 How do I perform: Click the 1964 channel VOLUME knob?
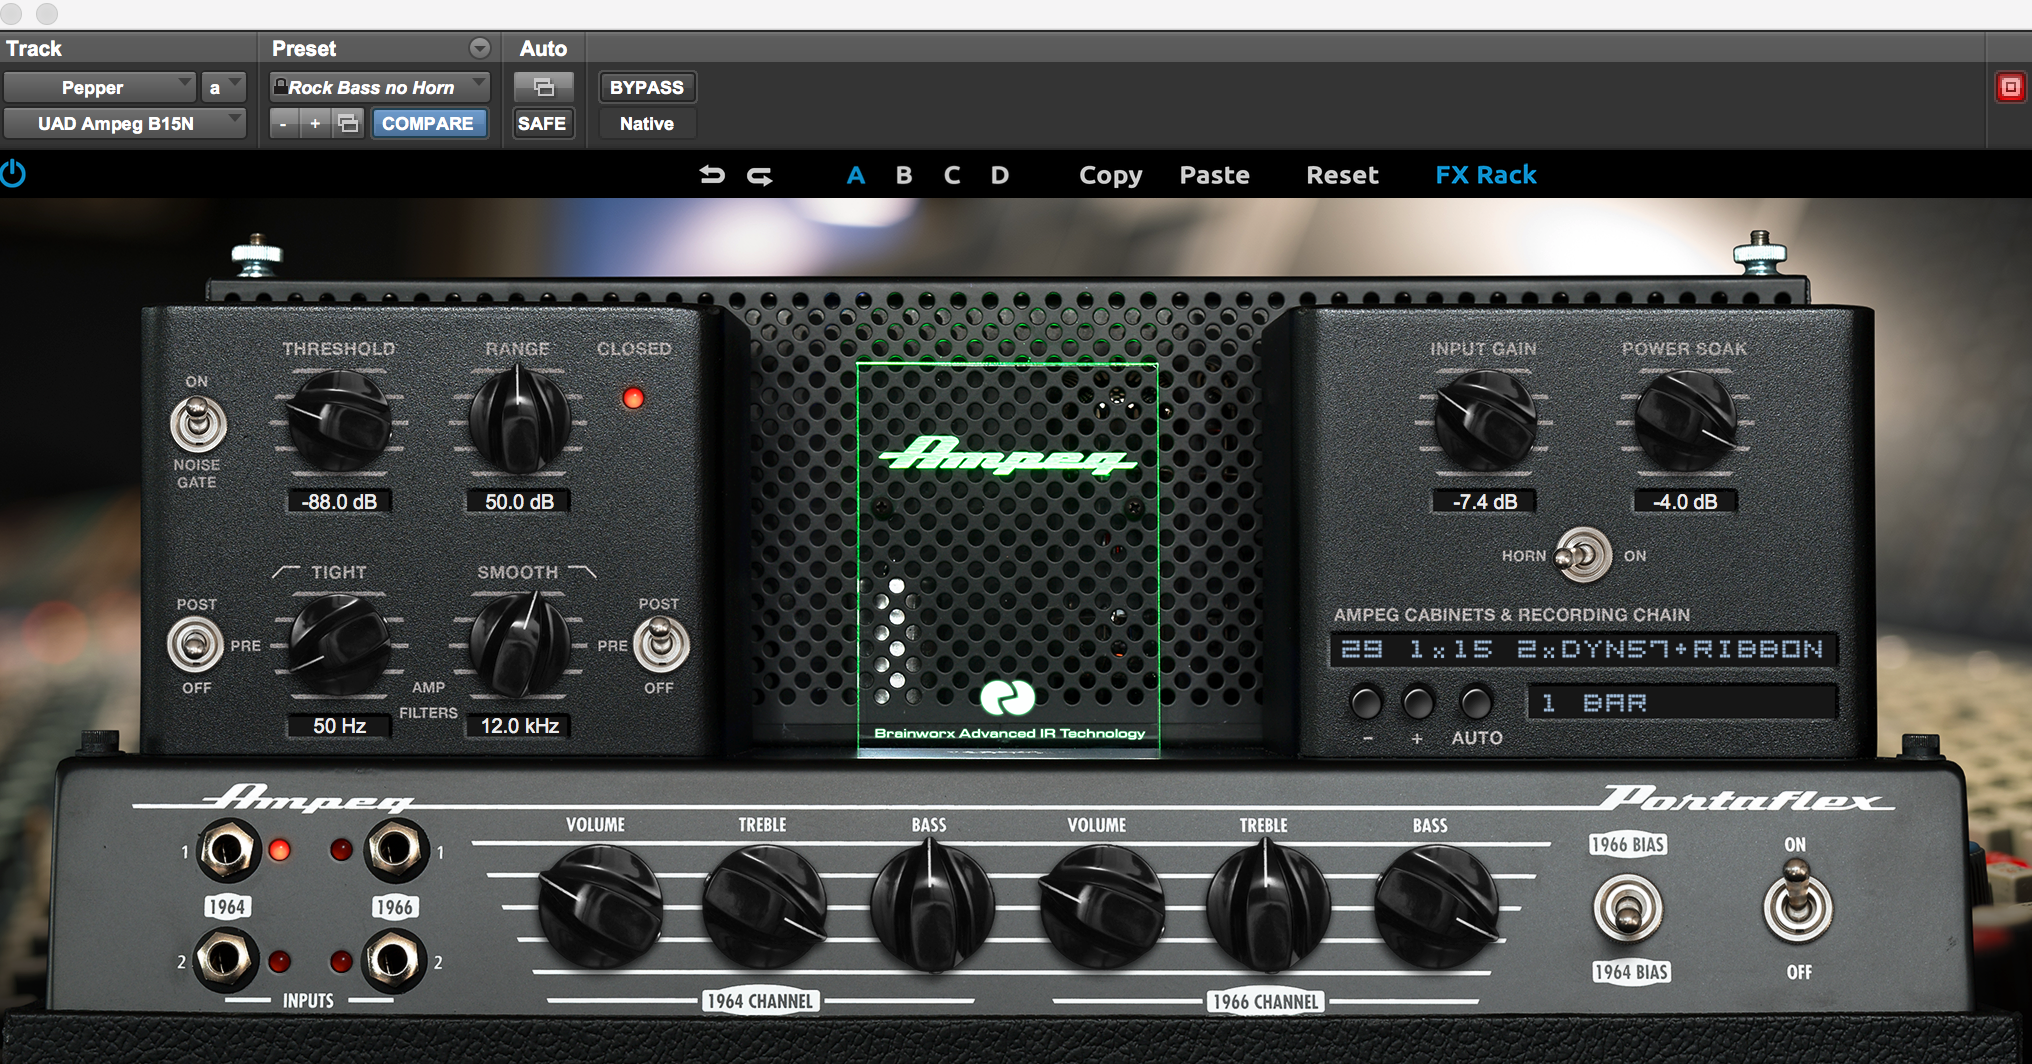(600, 907)
